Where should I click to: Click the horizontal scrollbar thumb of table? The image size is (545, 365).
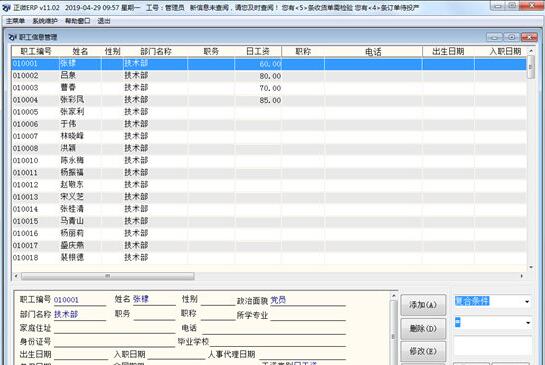(107, 276)
